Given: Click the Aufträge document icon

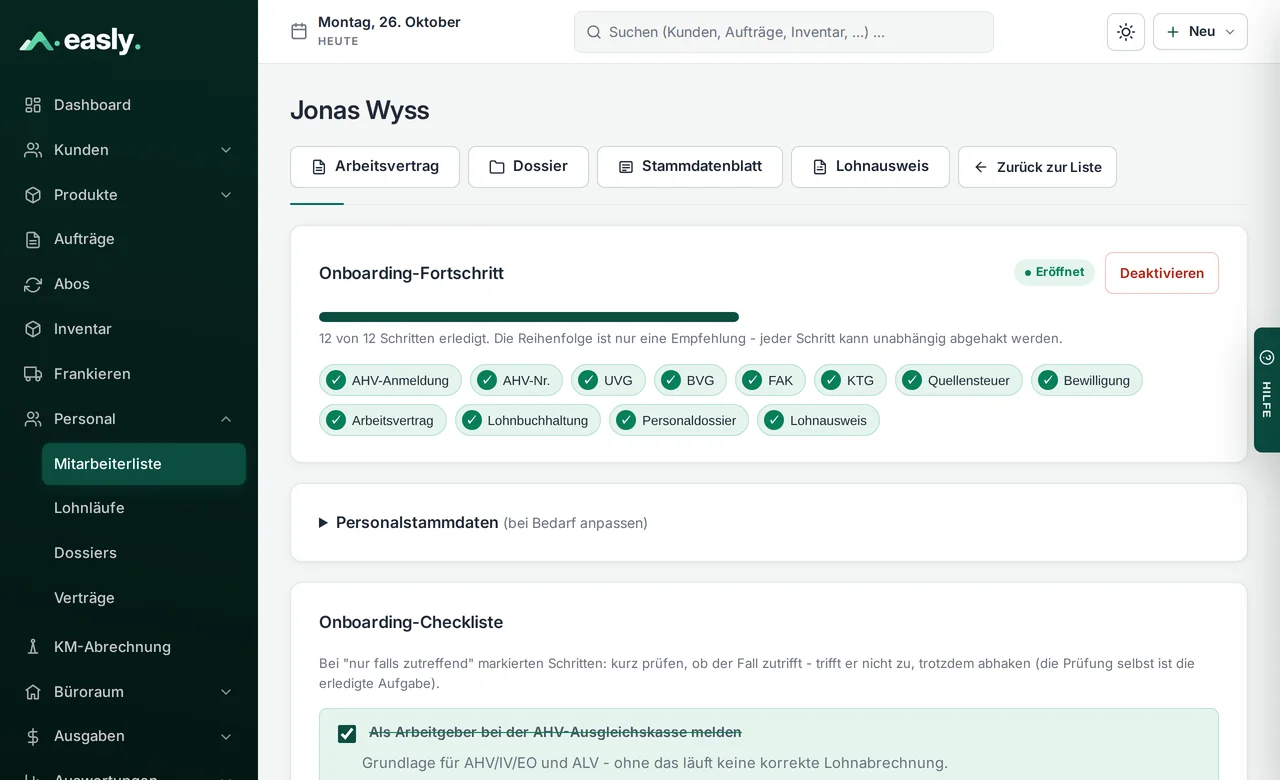Looking at the screenshot, I should pyautogui.click(x=33, y=239).
